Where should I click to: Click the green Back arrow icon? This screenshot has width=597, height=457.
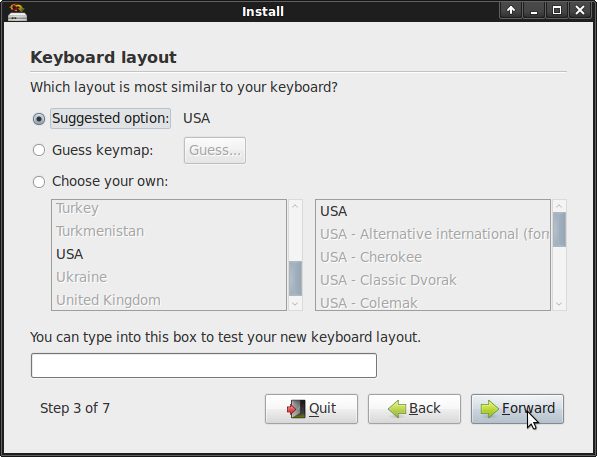pos(397,409)
